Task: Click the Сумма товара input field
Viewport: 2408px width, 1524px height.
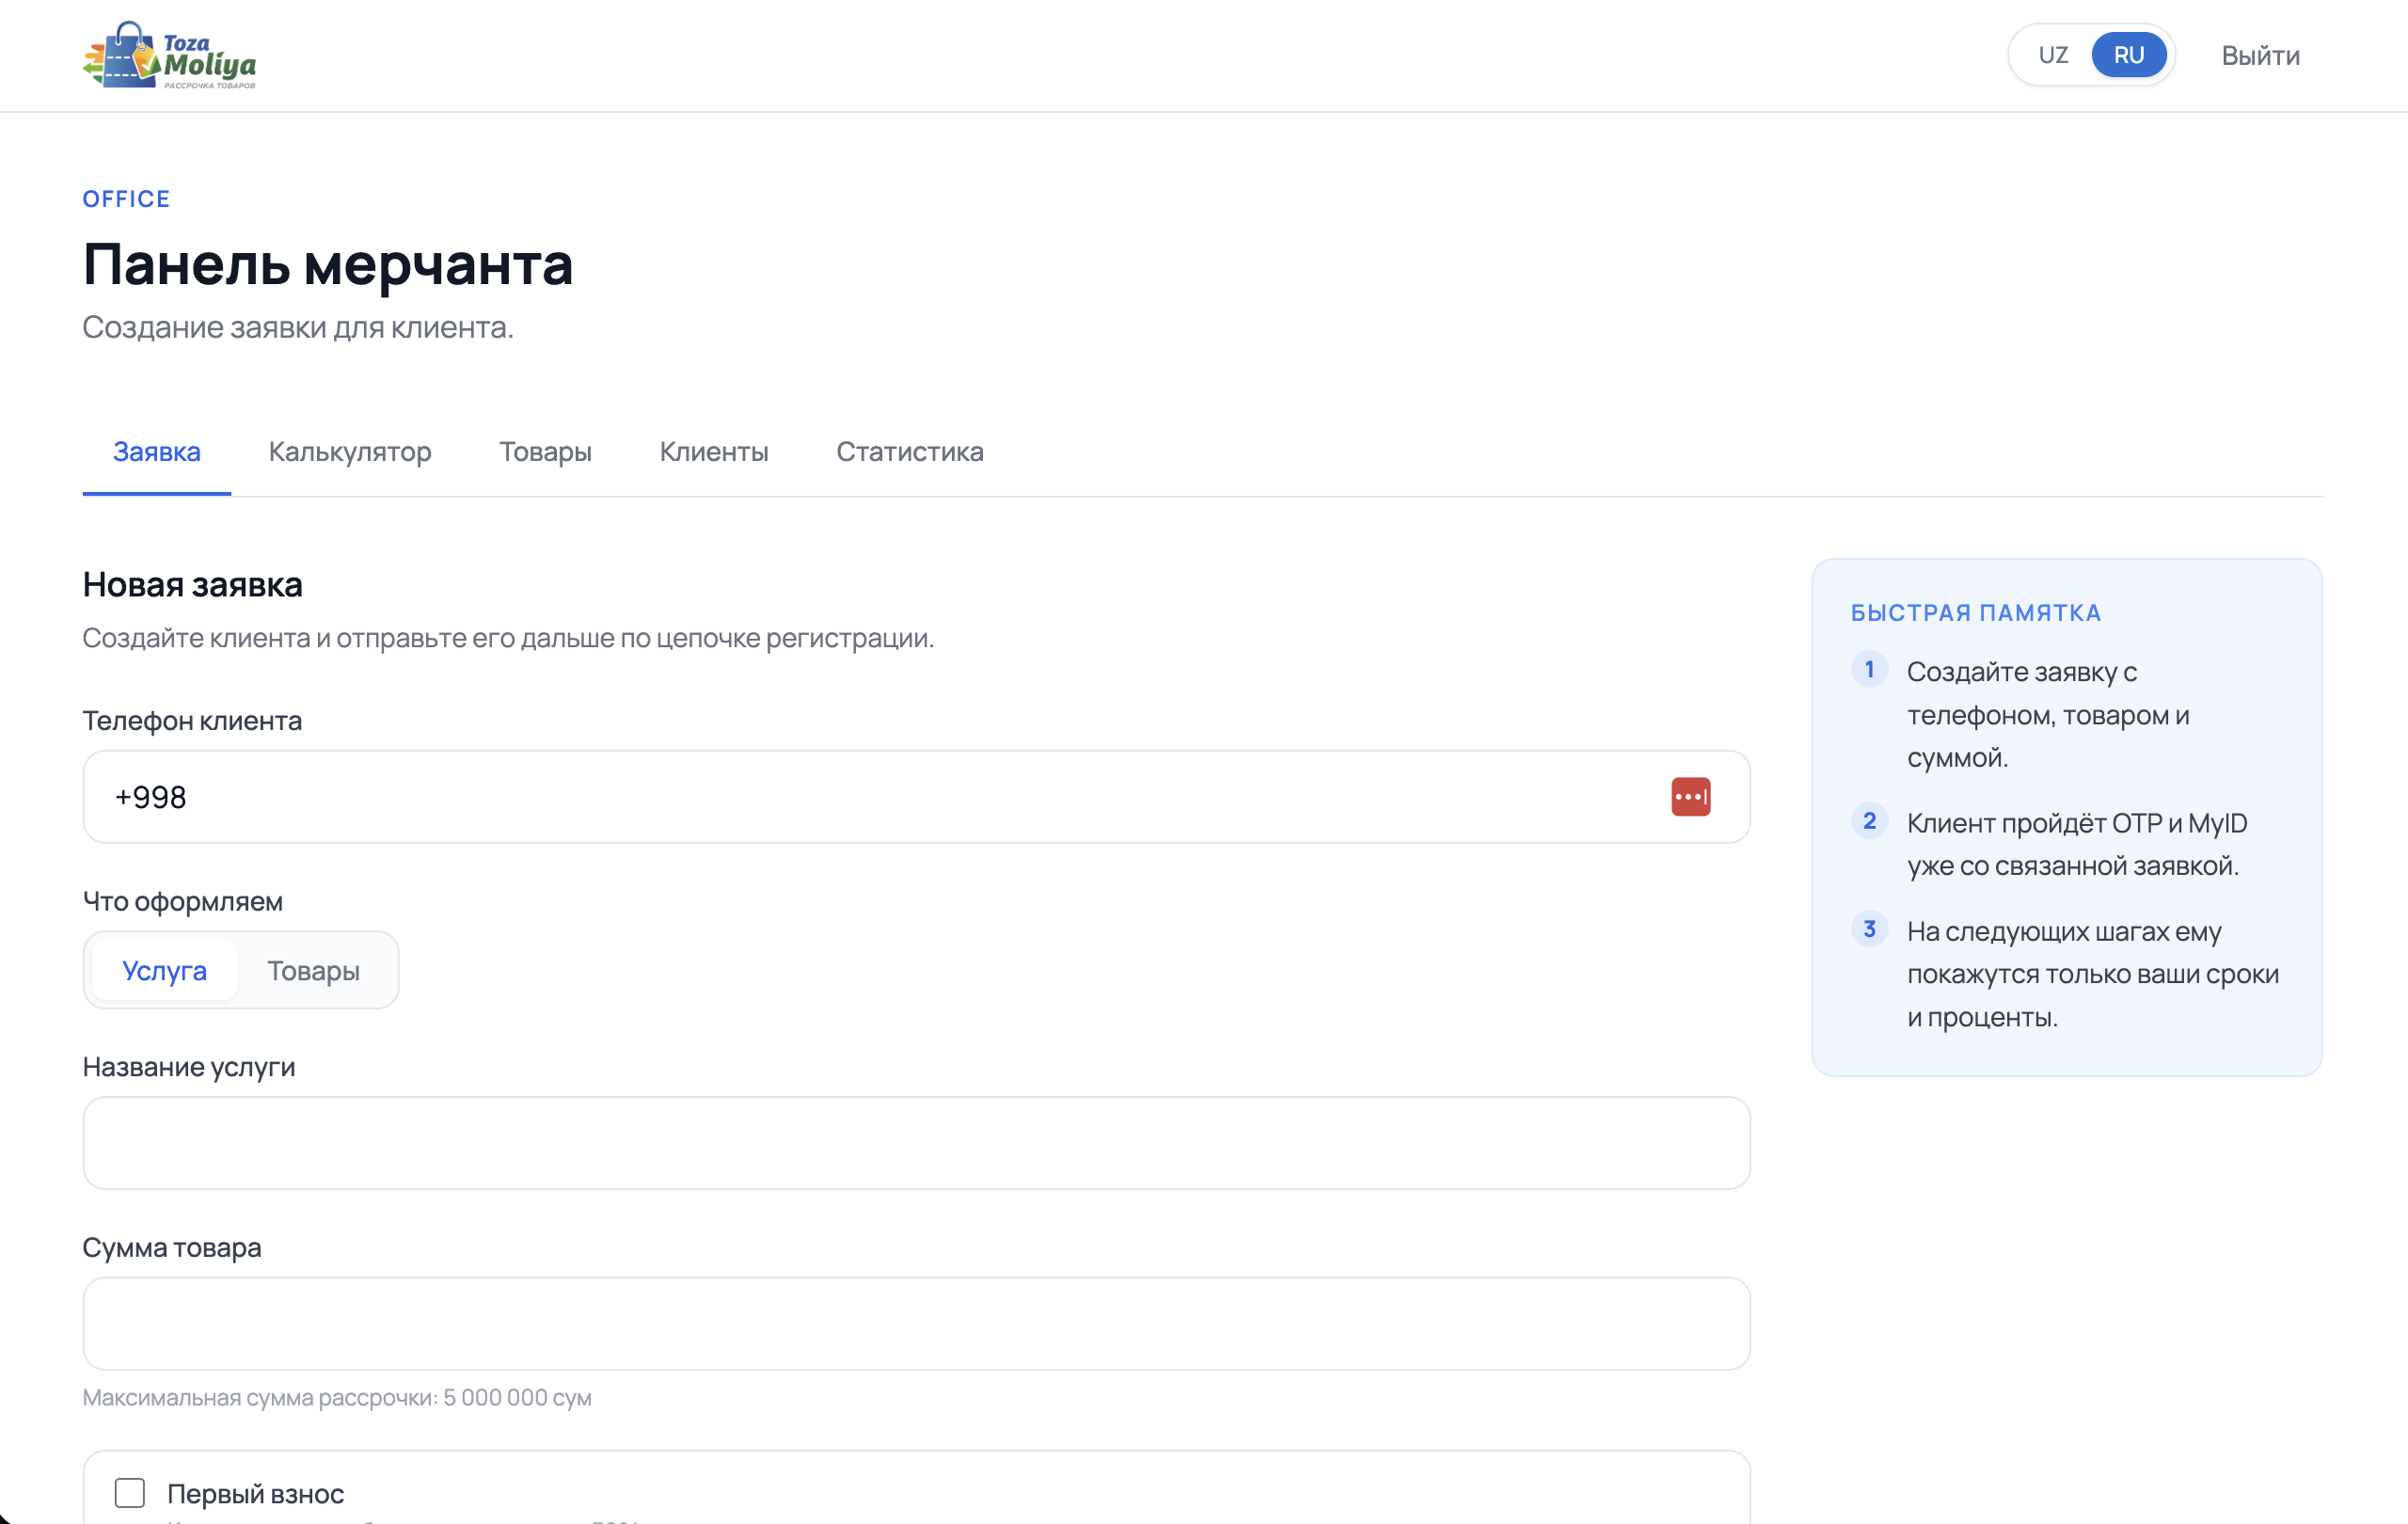Action: pos(917,1323)
